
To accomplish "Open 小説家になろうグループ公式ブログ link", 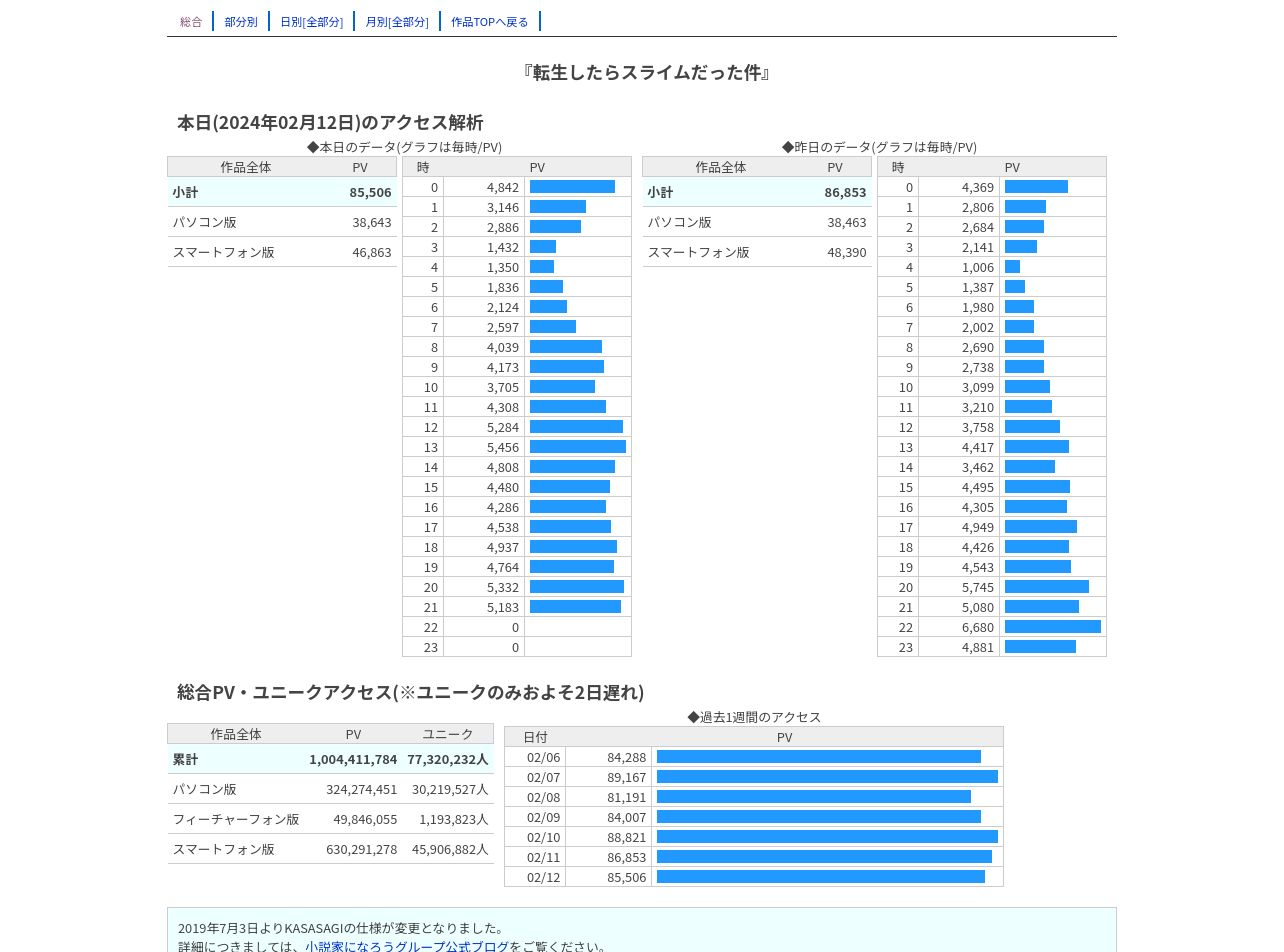I will (x=407, y=946).
